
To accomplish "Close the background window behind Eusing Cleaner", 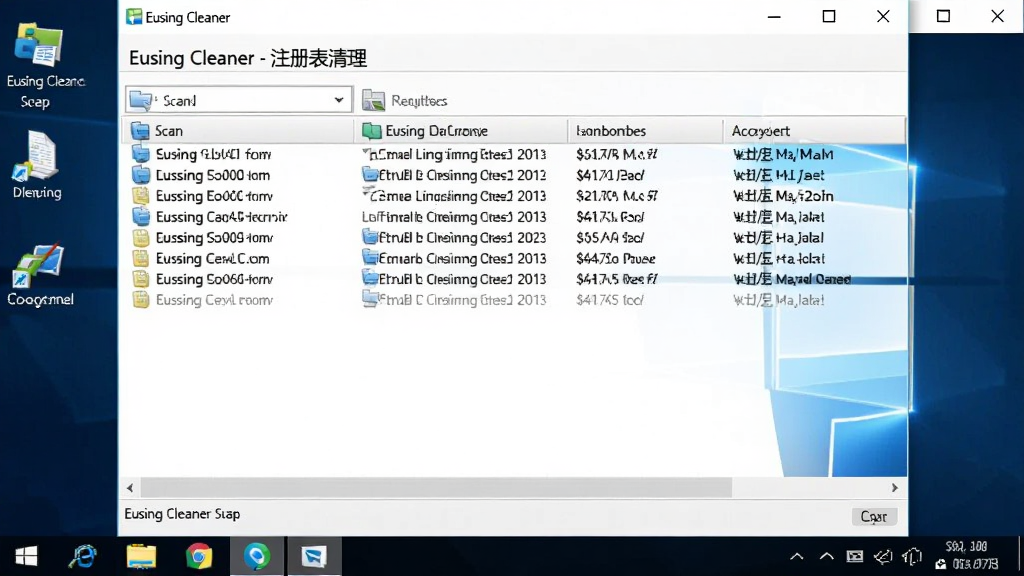I will (x=997, y=16).
